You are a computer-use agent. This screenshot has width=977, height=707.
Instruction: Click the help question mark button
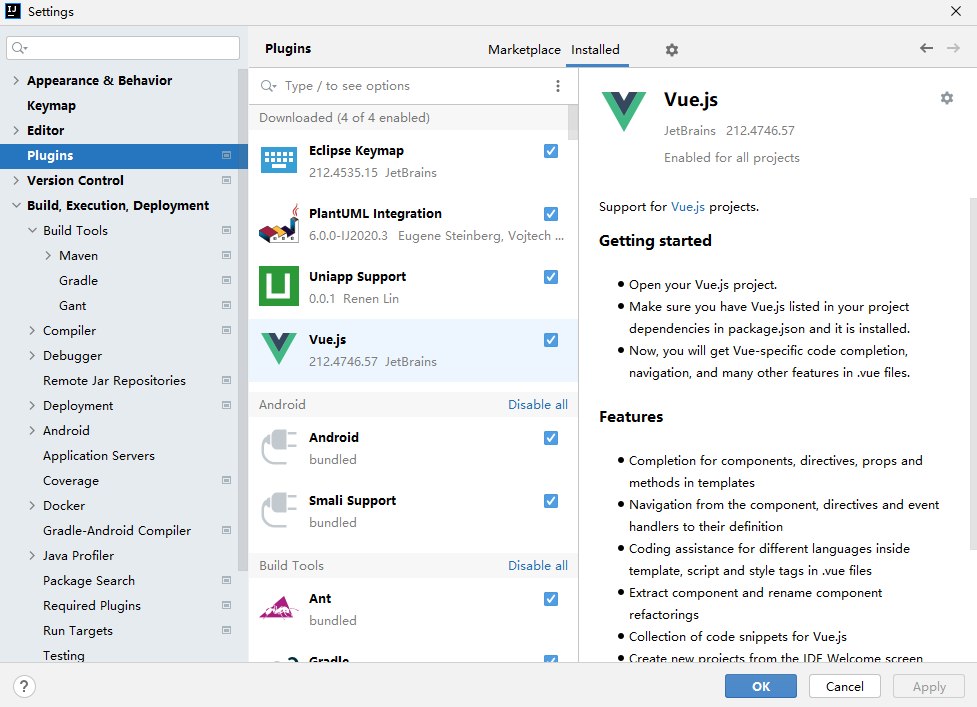(x=25, y=686)
